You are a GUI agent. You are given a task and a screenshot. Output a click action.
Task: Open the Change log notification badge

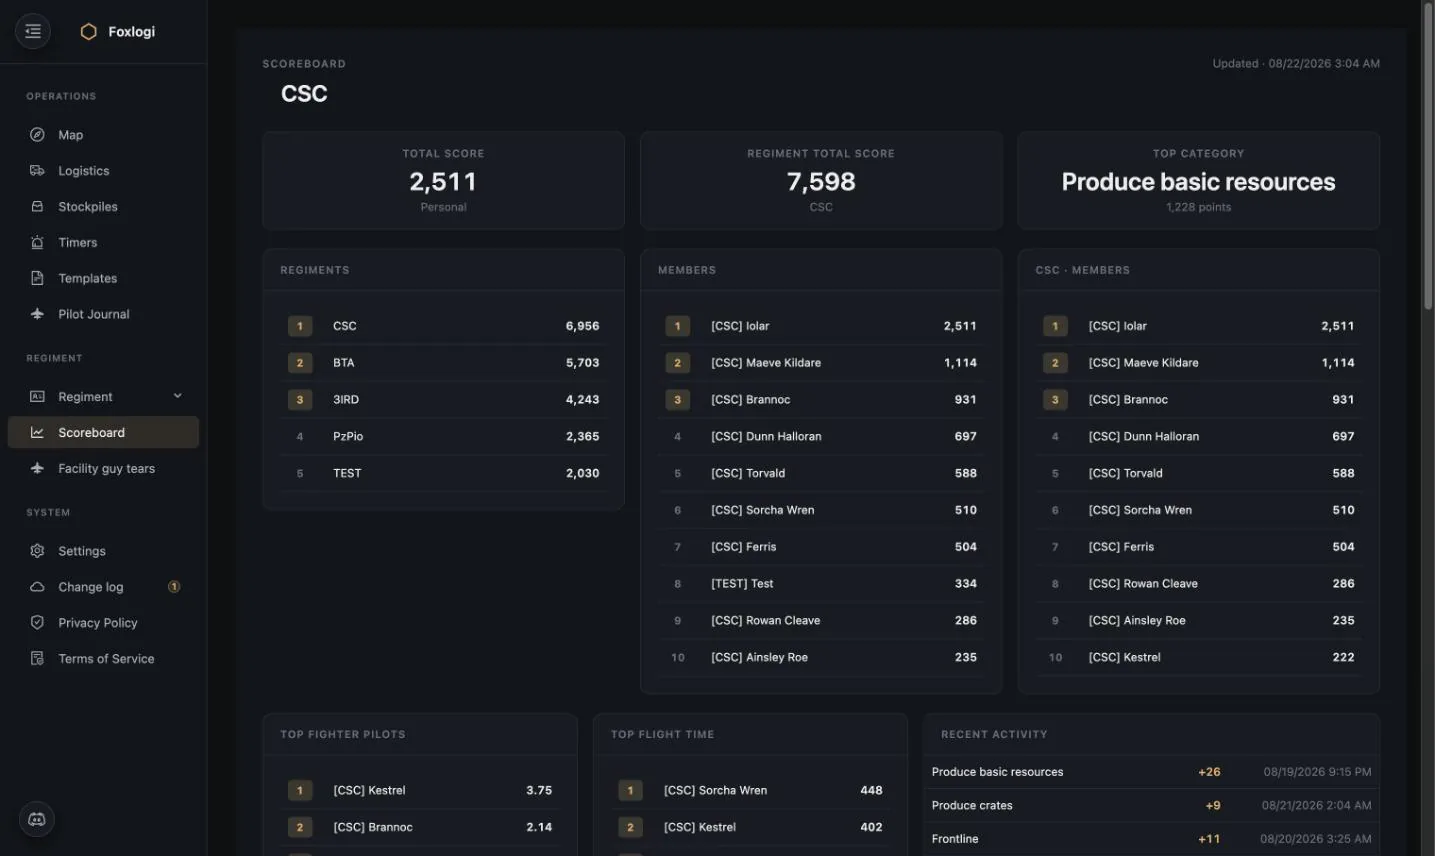(174, 587)
